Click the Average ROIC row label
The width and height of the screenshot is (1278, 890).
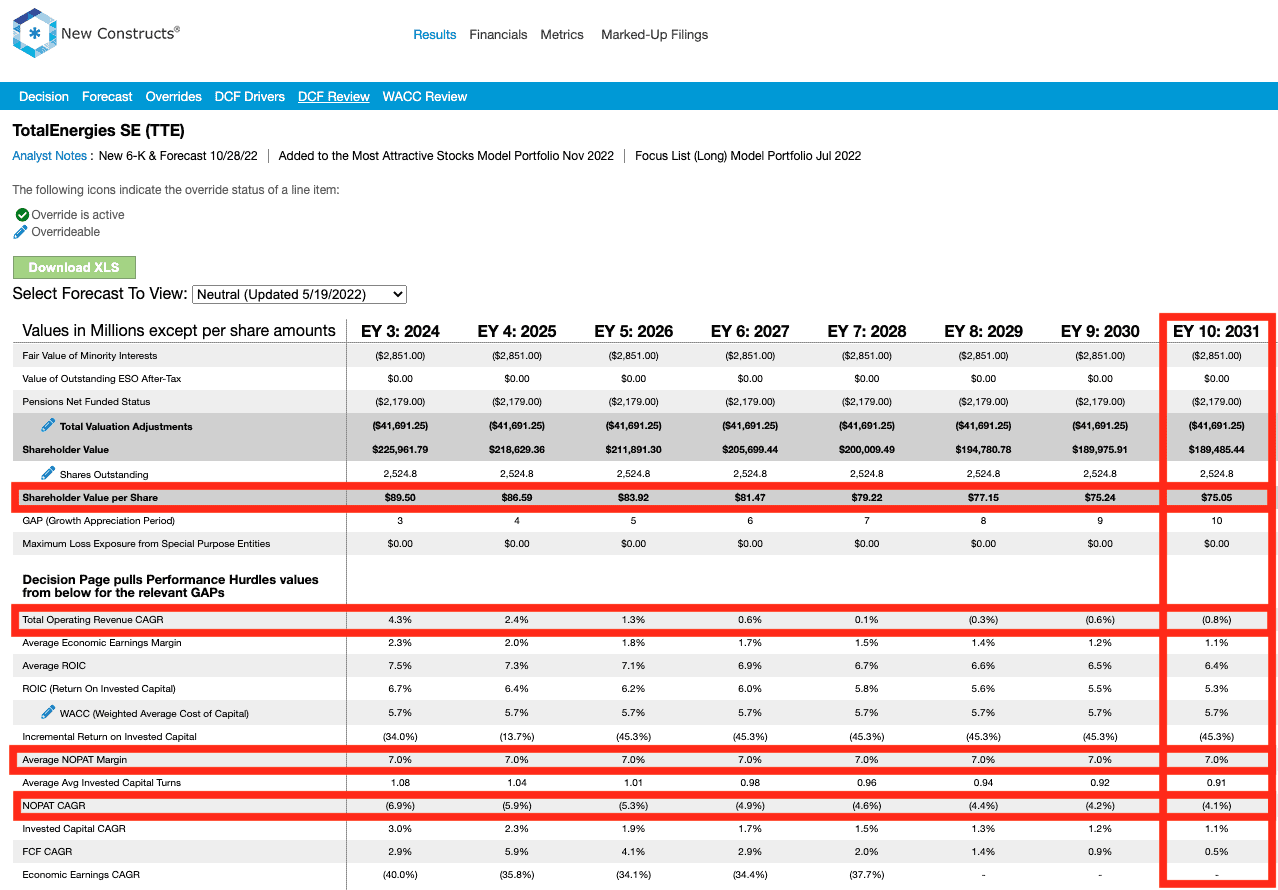point(54,666)
